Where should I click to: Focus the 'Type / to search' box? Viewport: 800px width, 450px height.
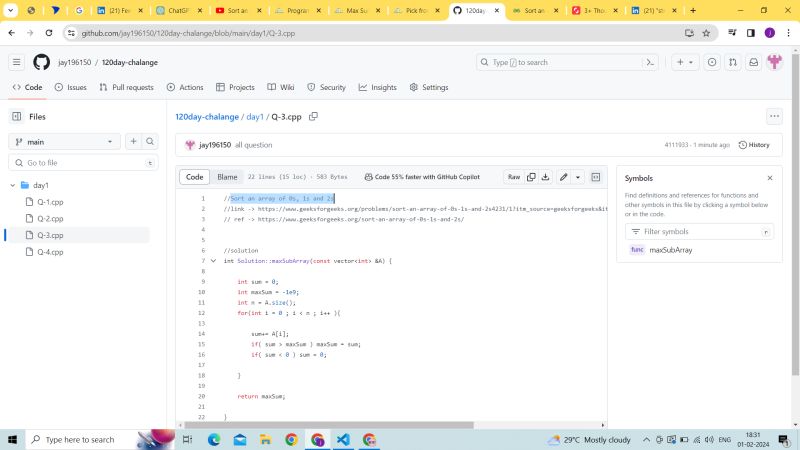pos(567,62)
